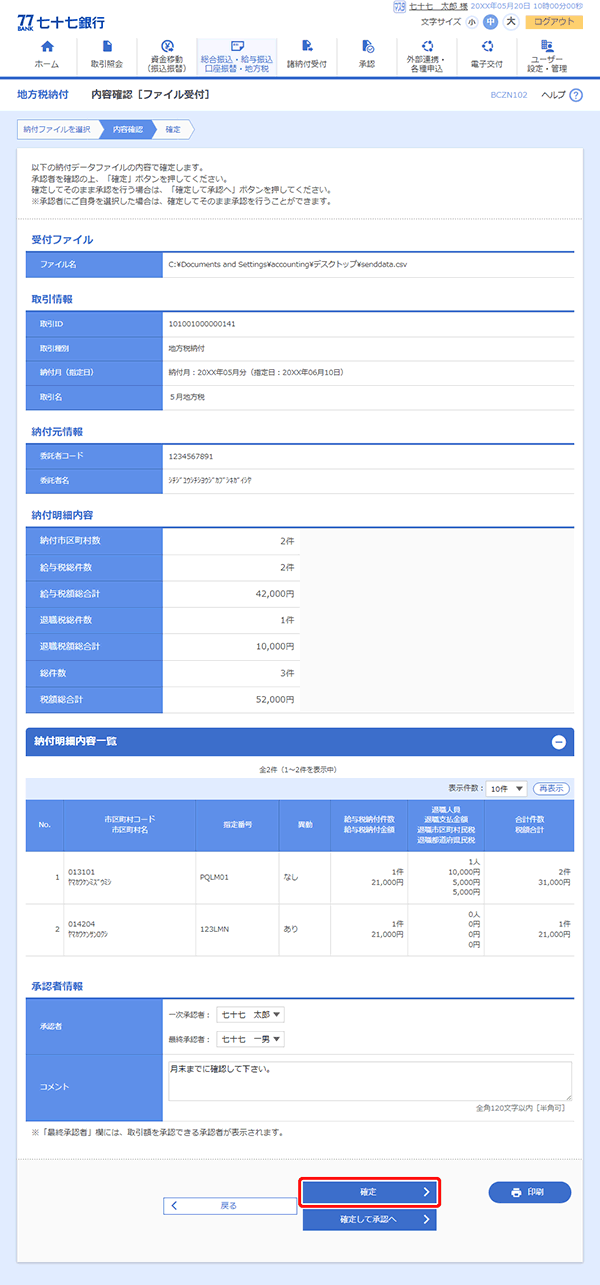The image size is (600, 1285).
Task: Click 委託者コード value 1234567891
Action: [x=192, y=457]
